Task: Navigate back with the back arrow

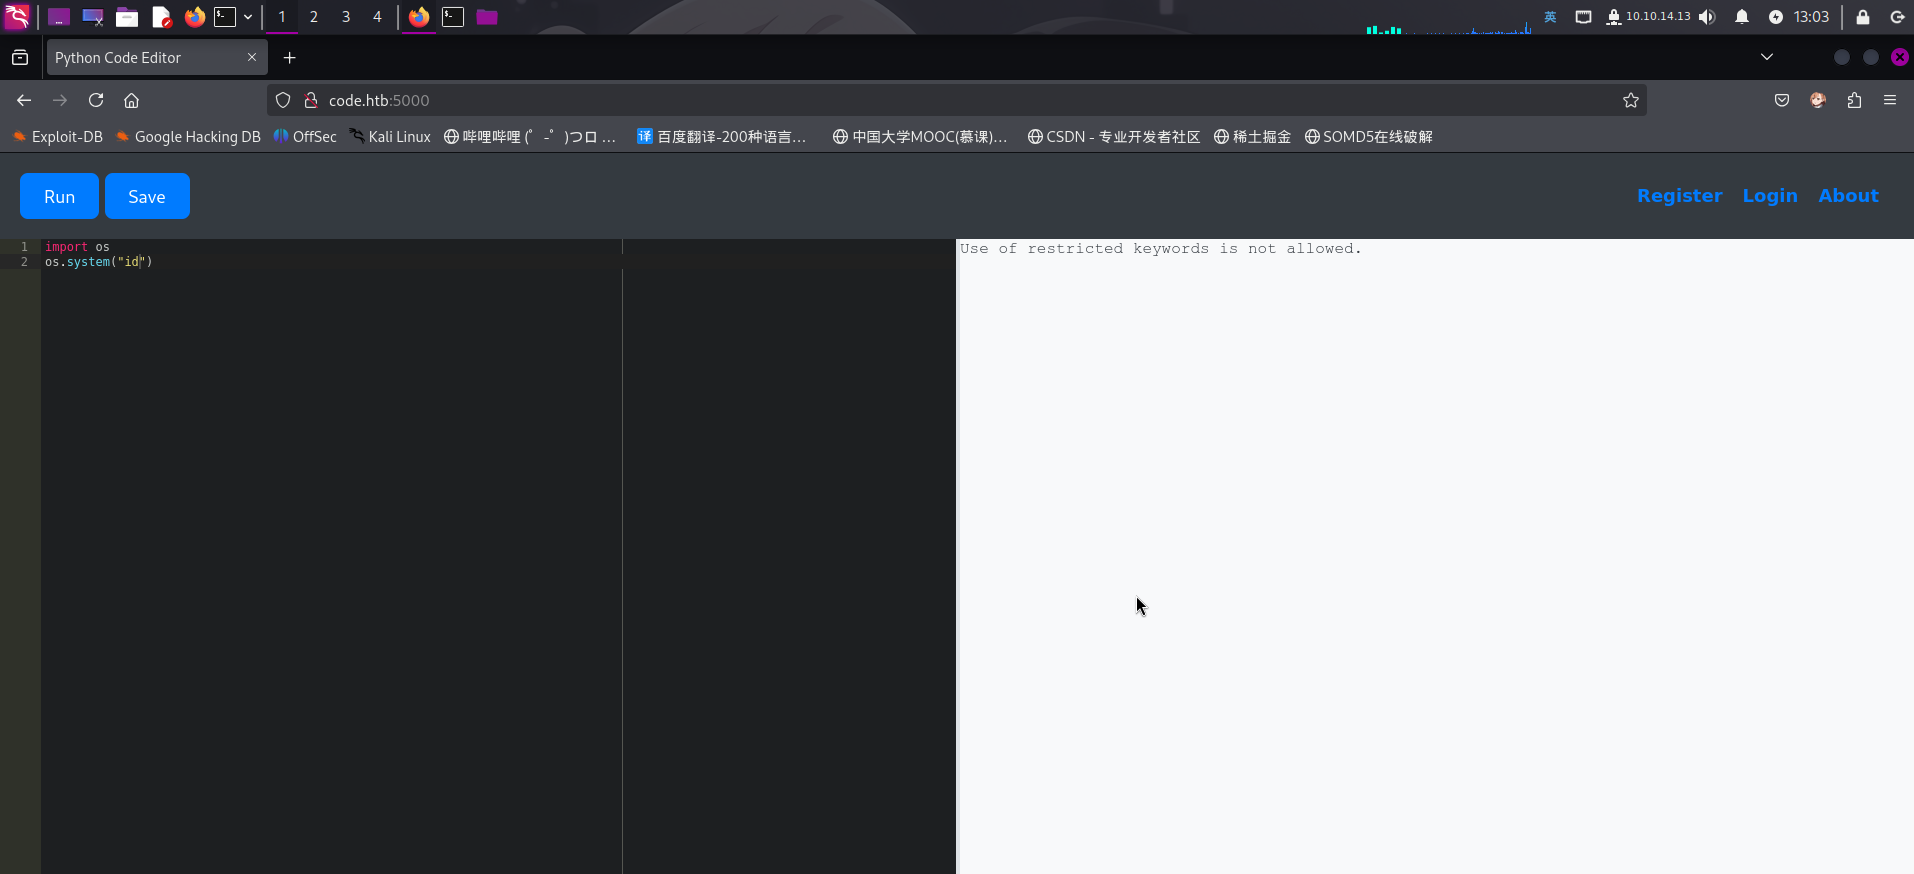Action: point(24,100)
